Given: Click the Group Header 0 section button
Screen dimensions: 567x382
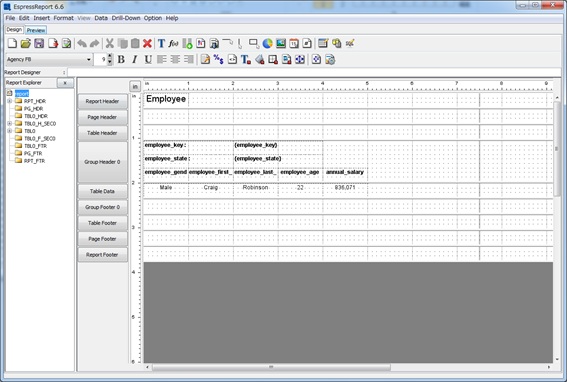Looking at the screenshot, I should (102, 162).
